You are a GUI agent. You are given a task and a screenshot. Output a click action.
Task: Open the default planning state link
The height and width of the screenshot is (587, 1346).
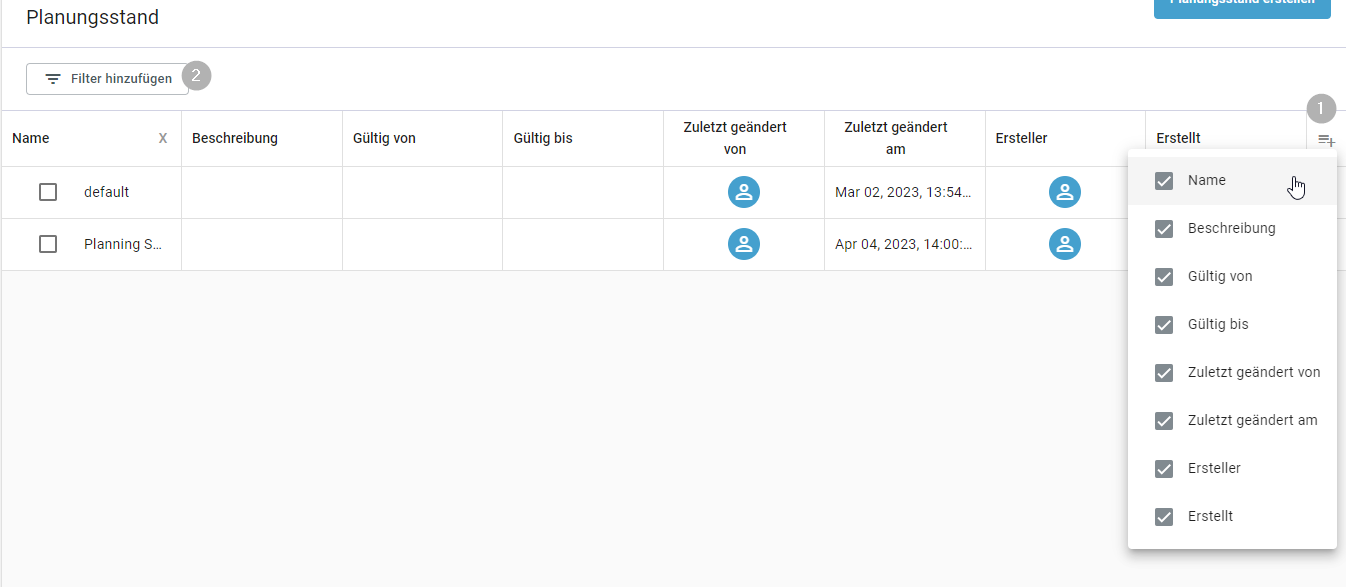(106, 192)
